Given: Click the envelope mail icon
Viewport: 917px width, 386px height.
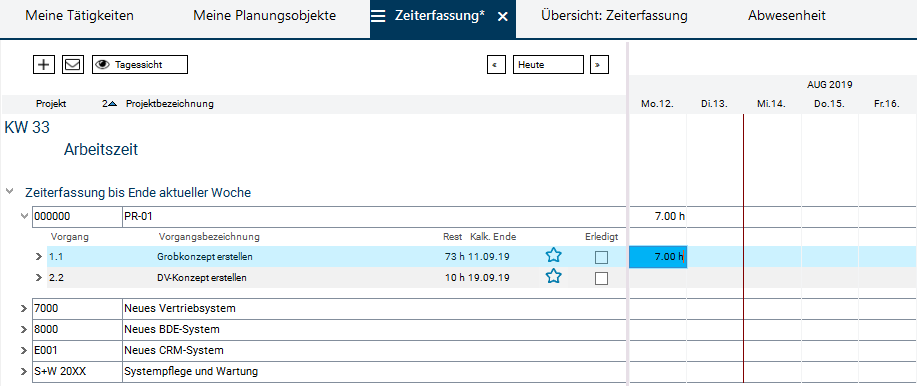Looking at the screenshot, I should point(73,64).
